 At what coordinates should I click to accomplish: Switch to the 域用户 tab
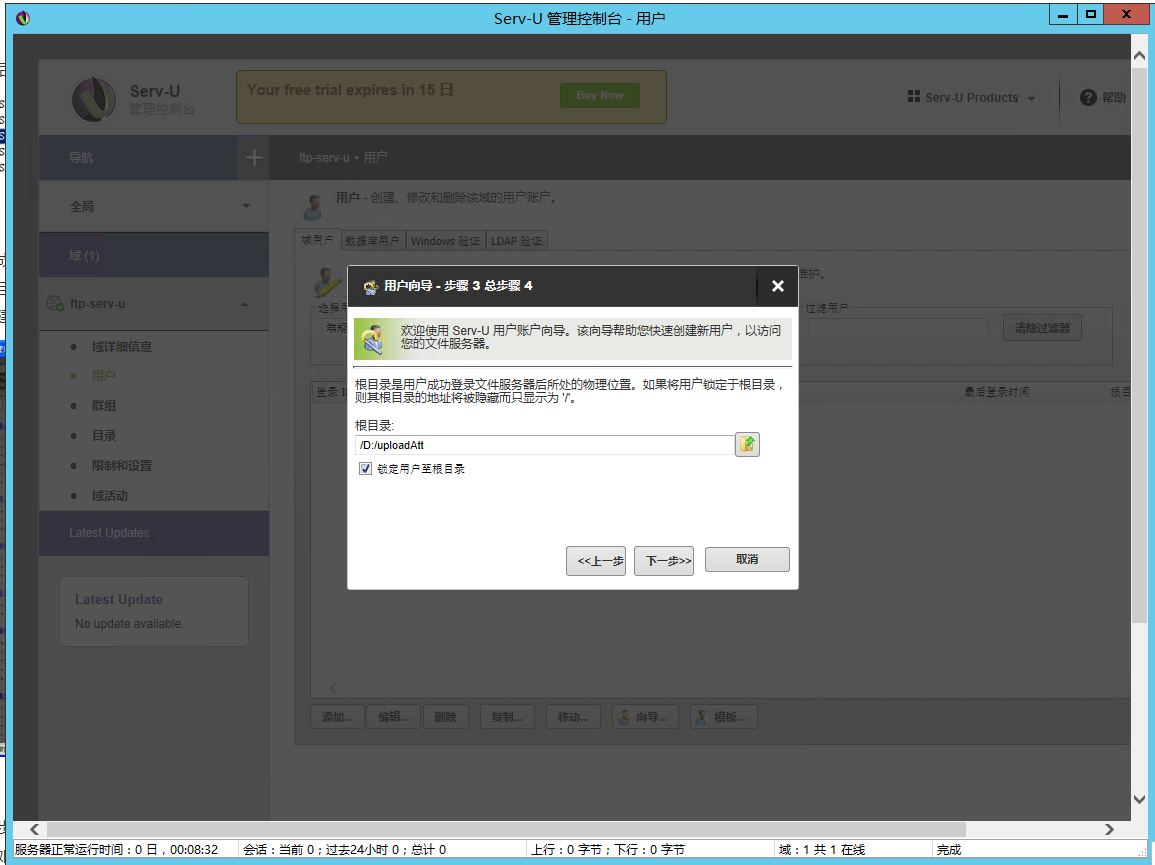(x=317, y=240)
